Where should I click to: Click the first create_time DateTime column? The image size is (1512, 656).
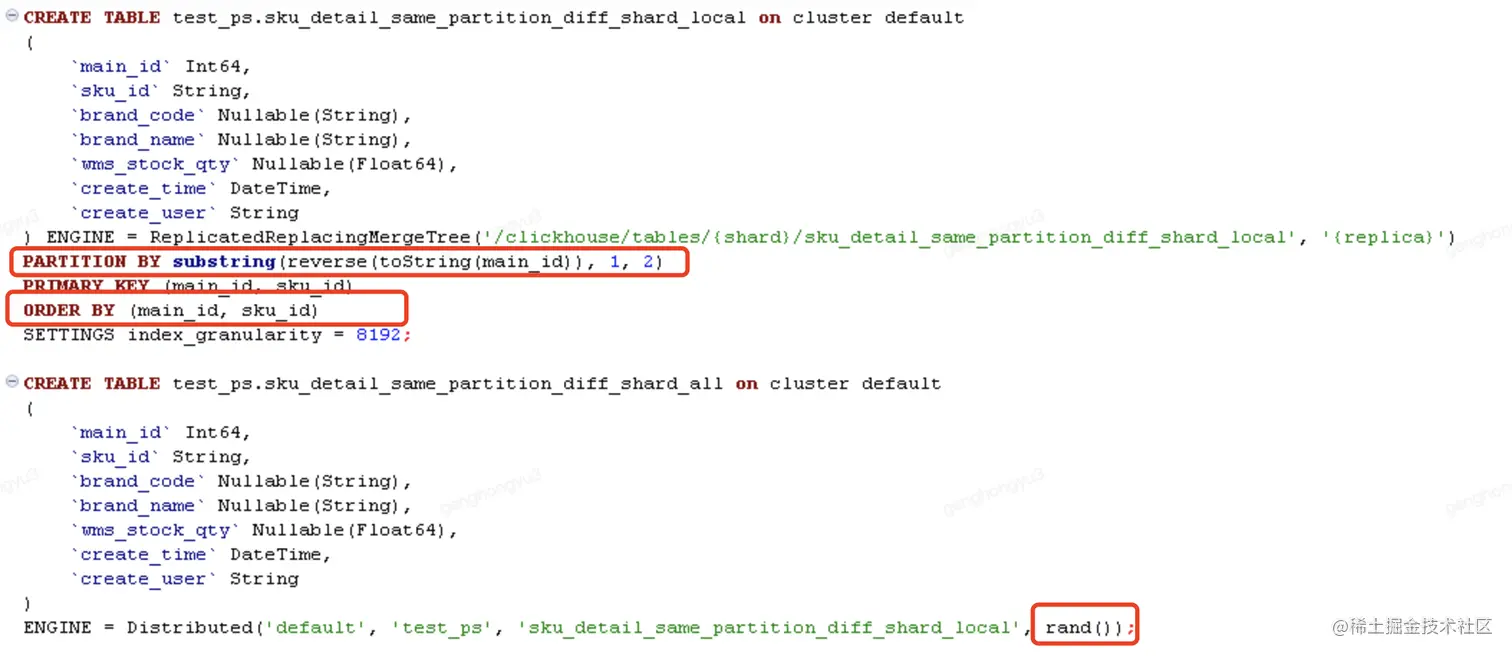(x=200, y=188)
